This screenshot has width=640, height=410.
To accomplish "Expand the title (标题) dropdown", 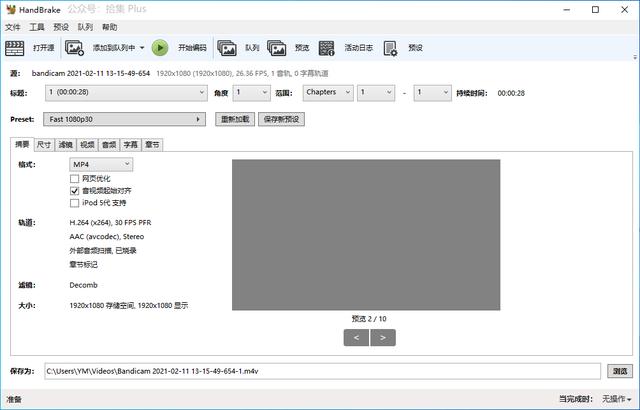I will tap(126, 92).
